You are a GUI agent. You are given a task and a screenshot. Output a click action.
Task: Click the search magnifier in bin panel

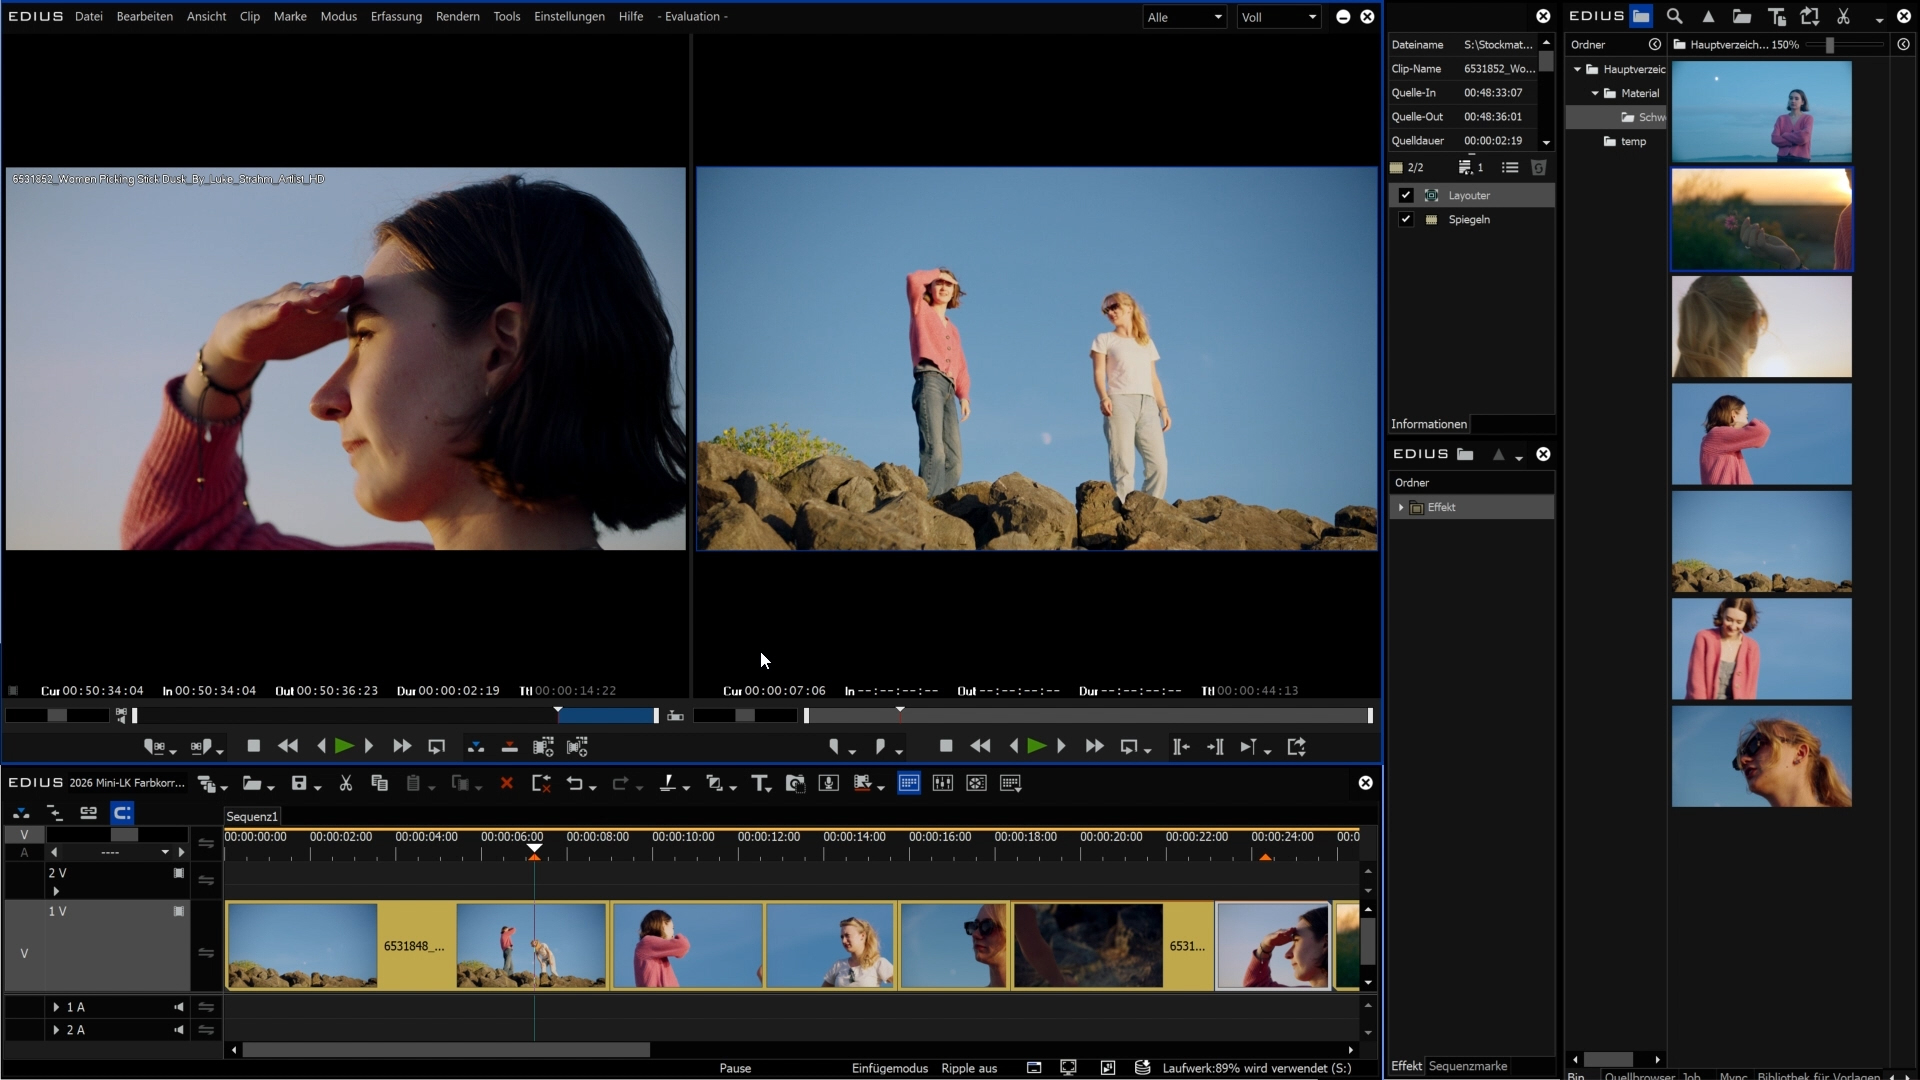click(x=1674, y=16)
